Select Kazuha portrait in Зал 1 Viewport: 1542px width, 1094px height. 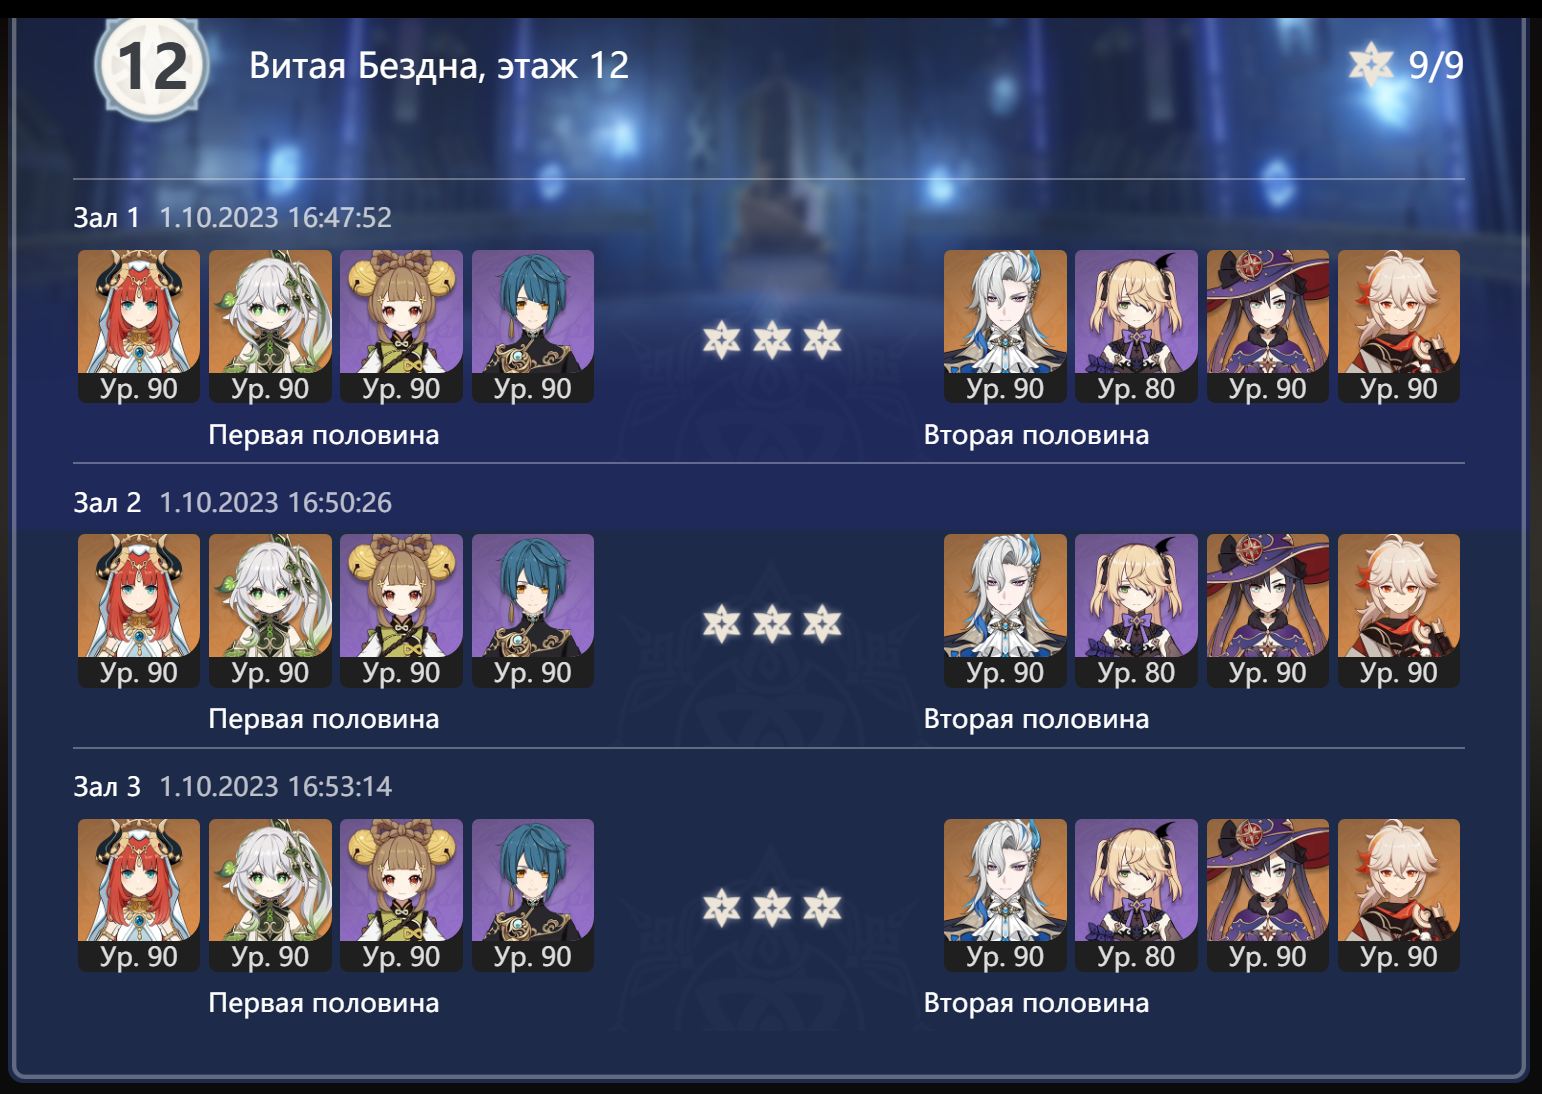(1399, 326)
